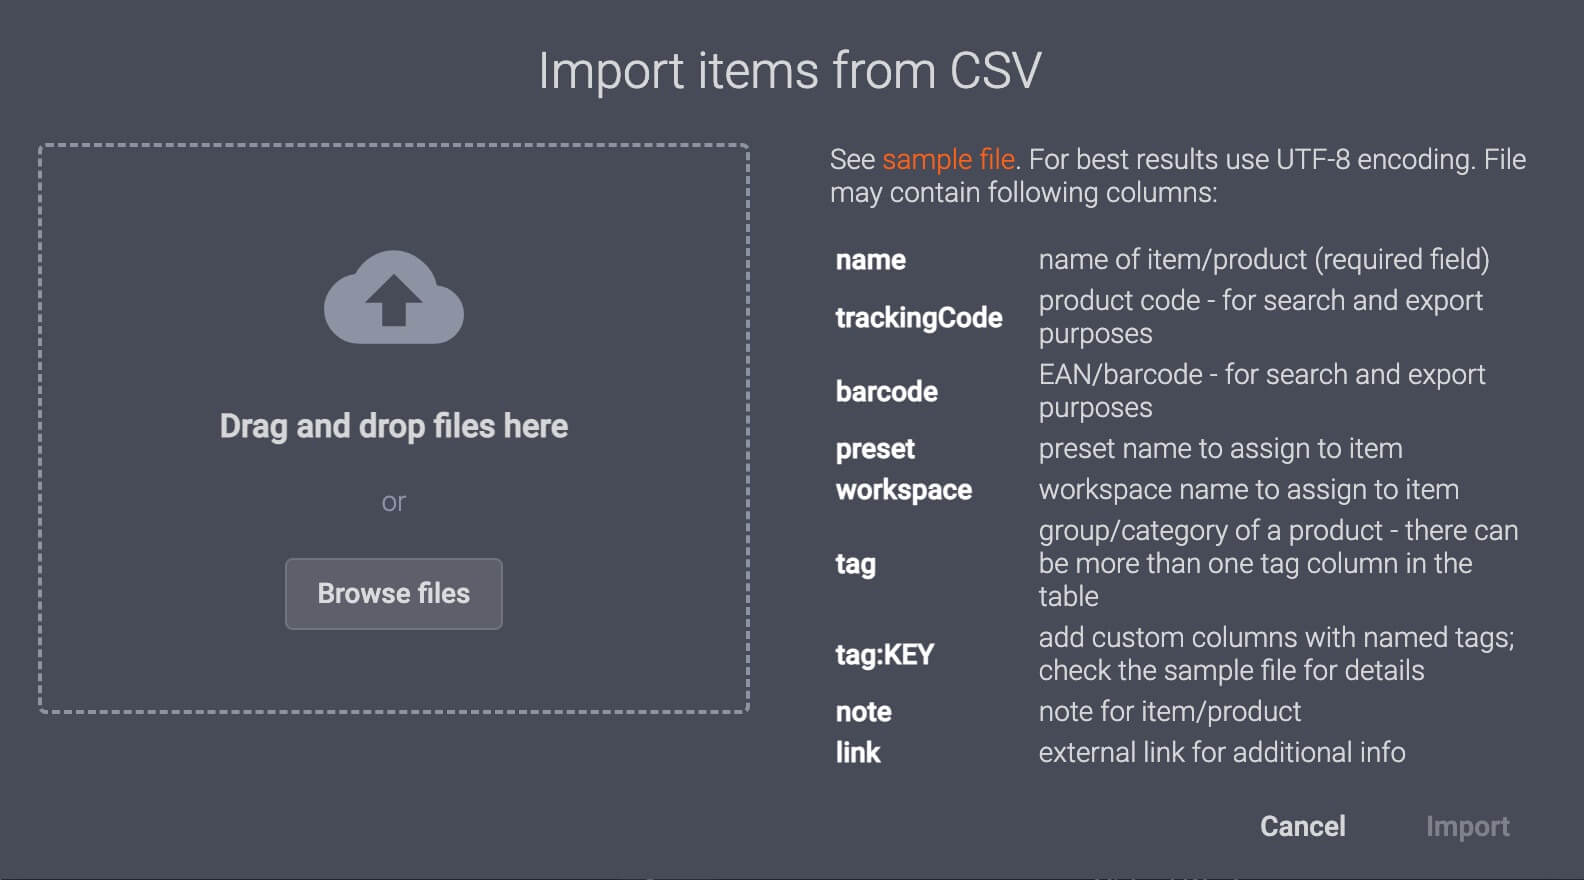This screenshot has width=1584, height=880.
Task: Click the 'tag:KEY' column label
Action: pos(884,655)
